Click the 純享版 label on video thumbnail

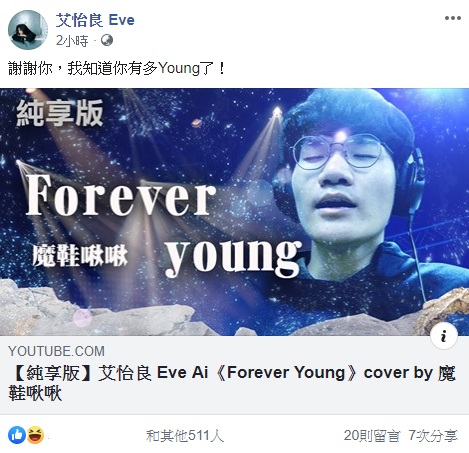[60, 113]
